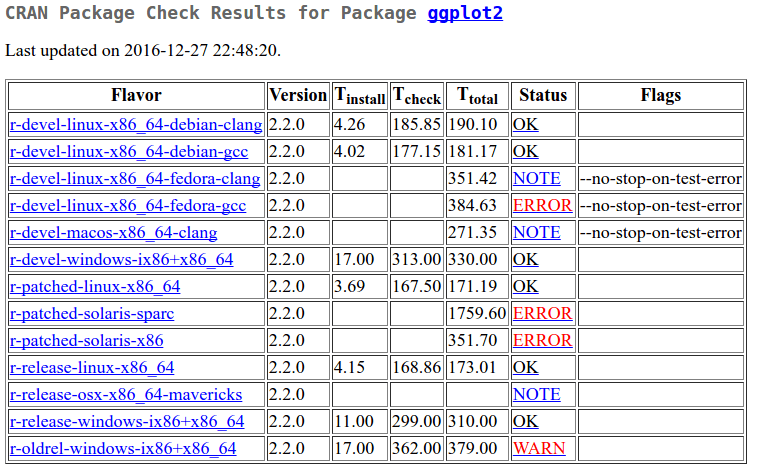Open the r-patched-solaris-x86 flavor link
Screen dimensions: 761x473
pyautogui.click(x=87, y=341)
